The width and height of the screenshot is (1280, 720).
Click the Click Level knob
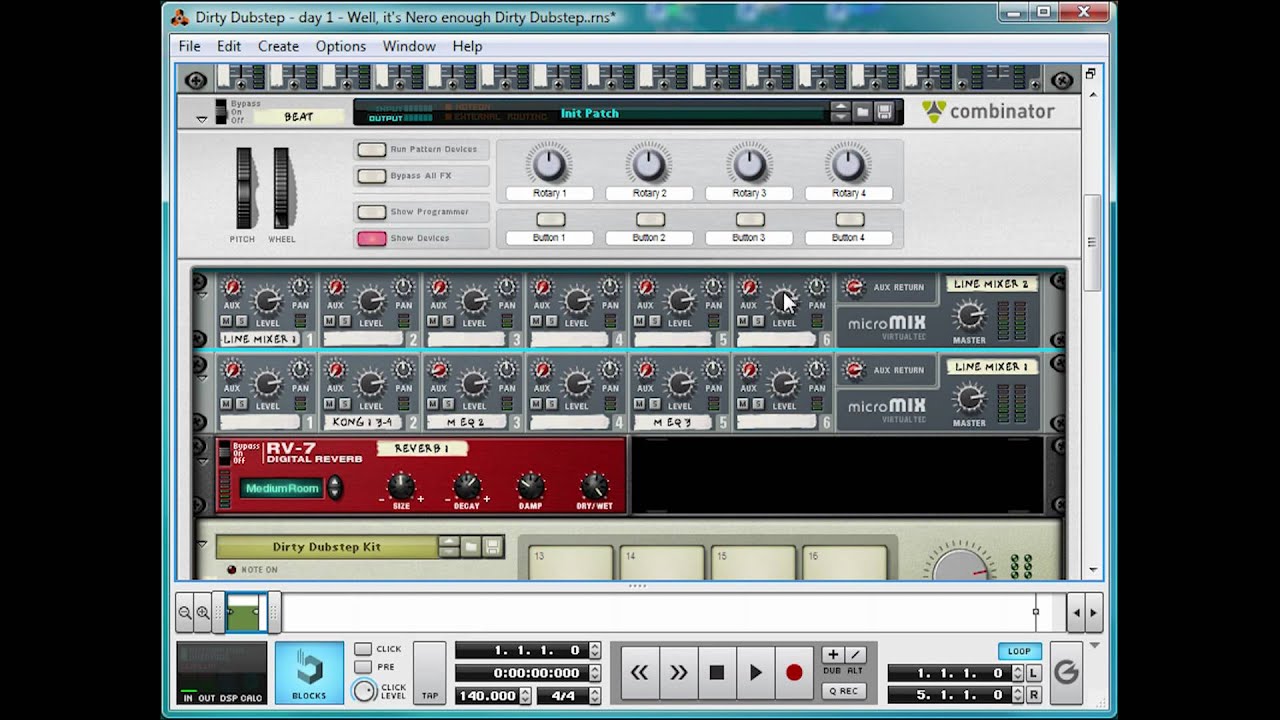364,691
